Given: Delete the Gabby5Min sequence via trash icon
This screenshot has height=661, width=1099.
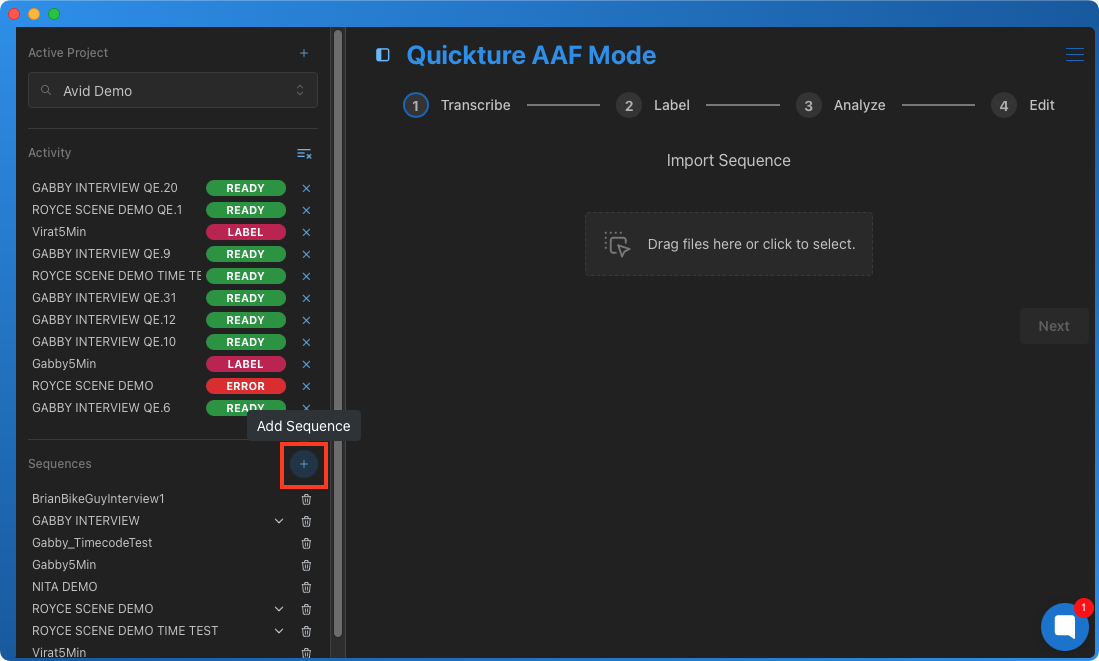Looking at the screenshot, I should pyautogui.click(x=306, y=566).
